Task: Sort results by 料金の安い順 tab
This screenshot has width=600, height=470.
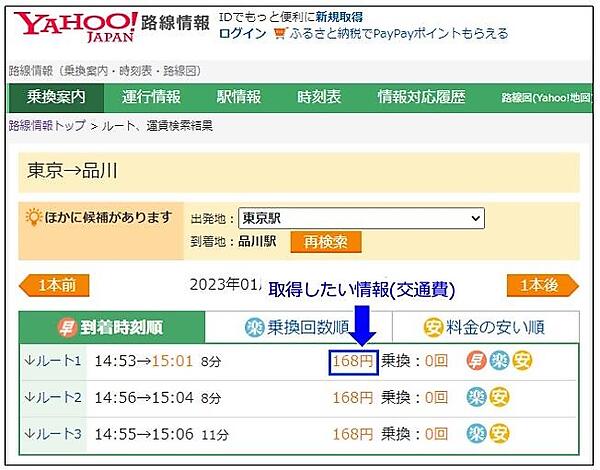Action: click(486, 328)
